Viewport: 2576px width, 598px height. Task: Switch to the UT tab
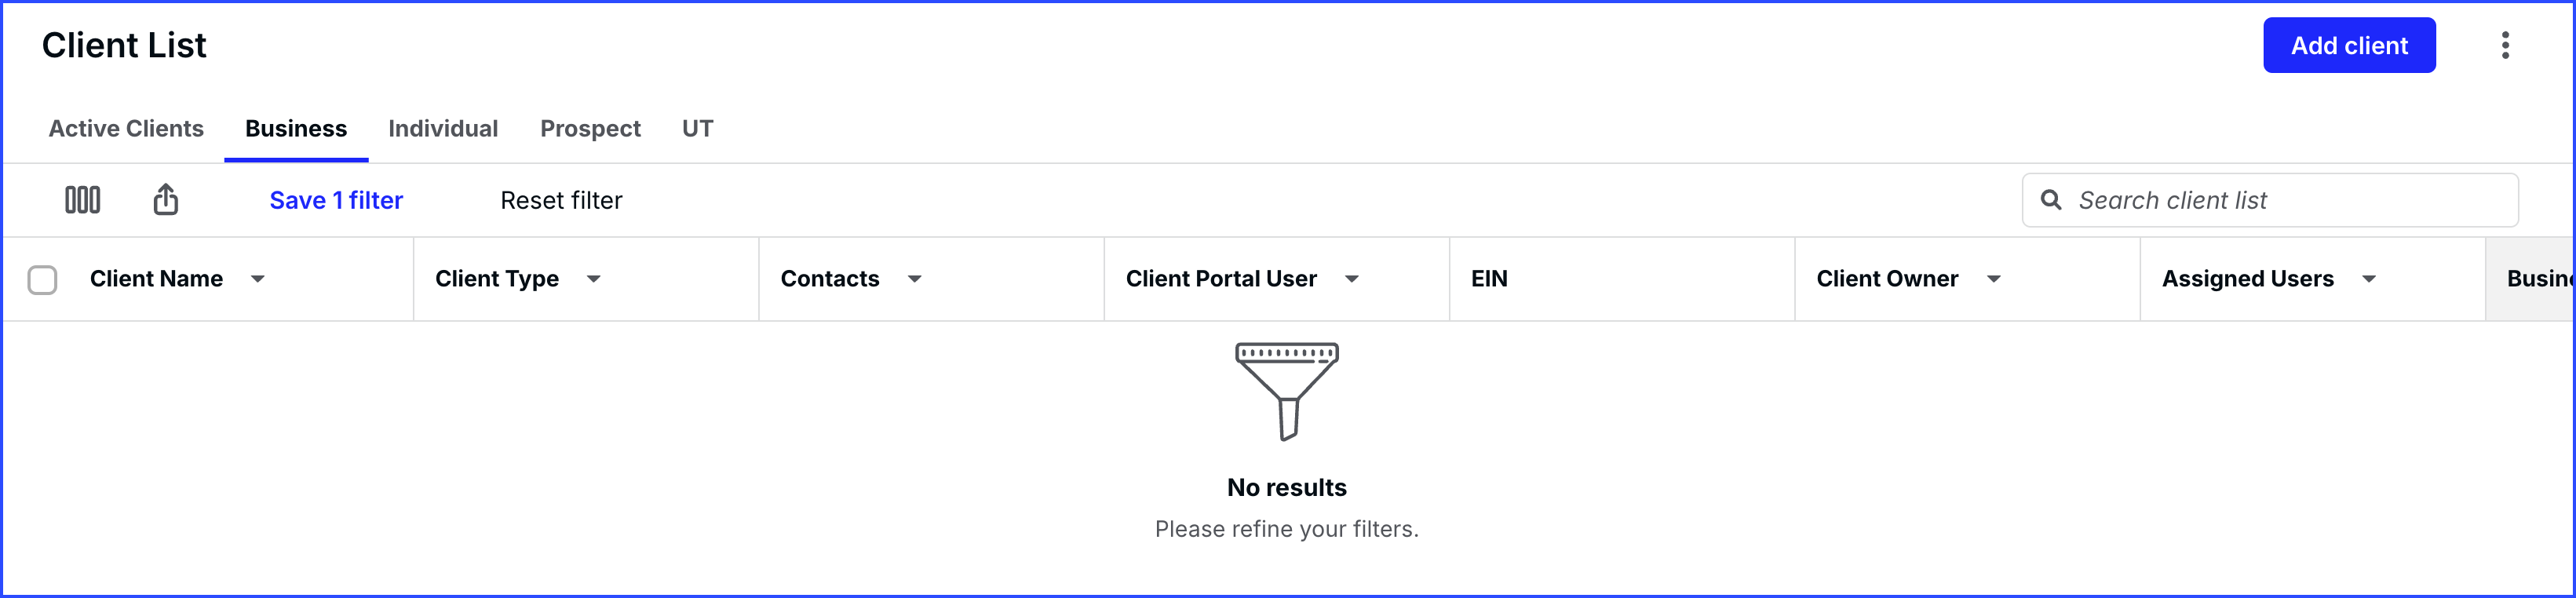click(697, 129)
